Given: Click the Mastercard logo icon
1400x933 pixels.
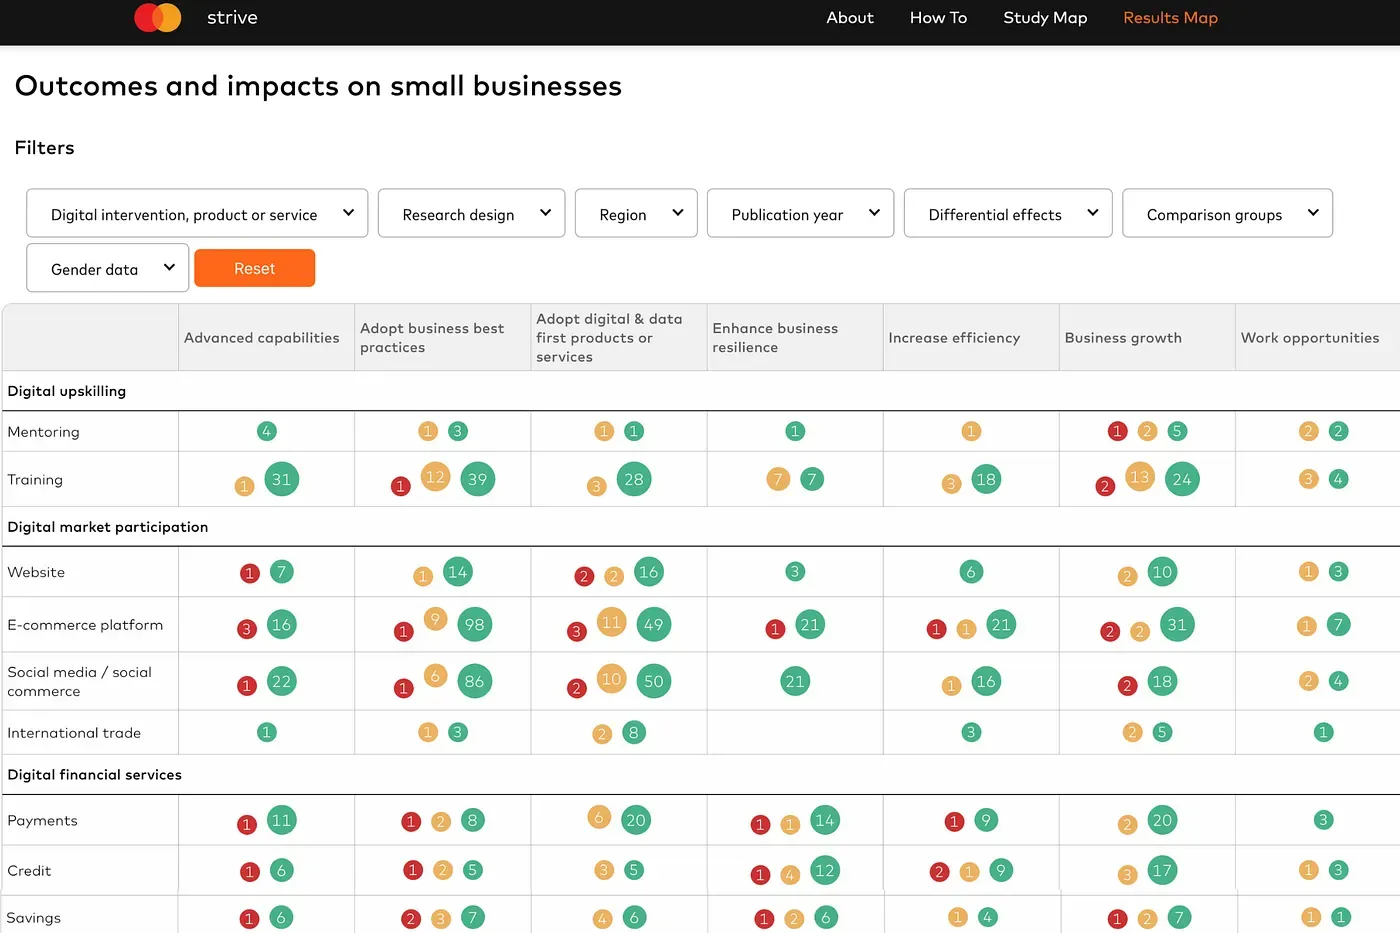Looking at the screenshot, I should click(157, 18).
